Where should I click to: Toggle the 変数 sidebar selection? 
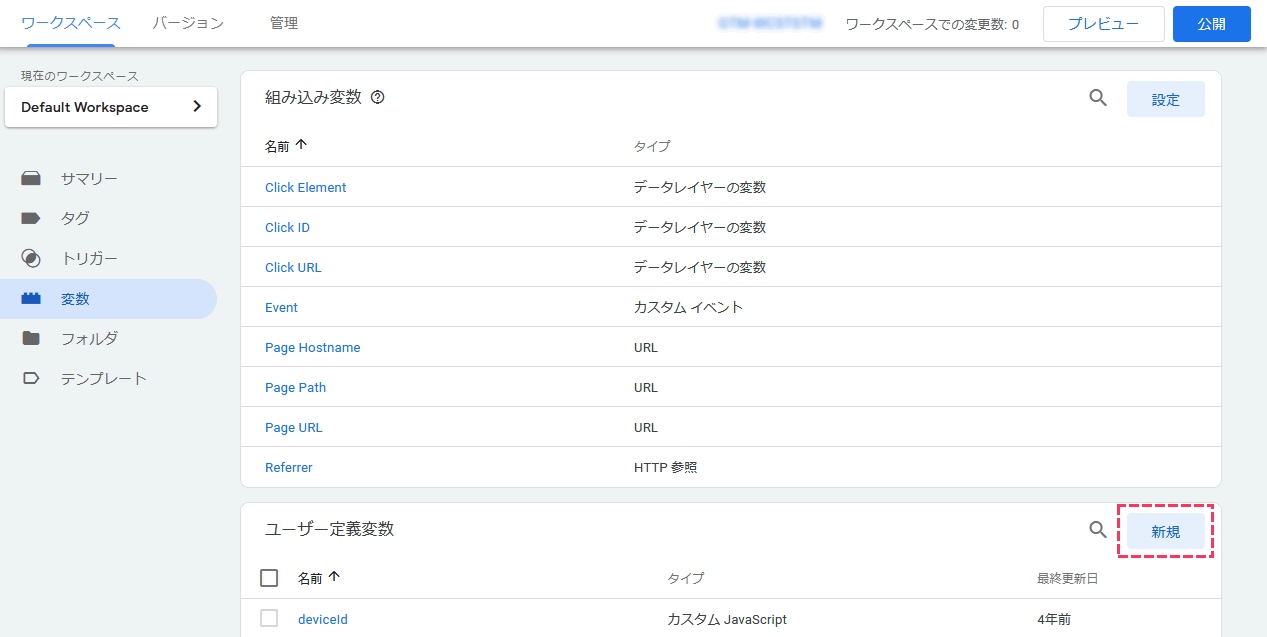[x=31, y=298]
